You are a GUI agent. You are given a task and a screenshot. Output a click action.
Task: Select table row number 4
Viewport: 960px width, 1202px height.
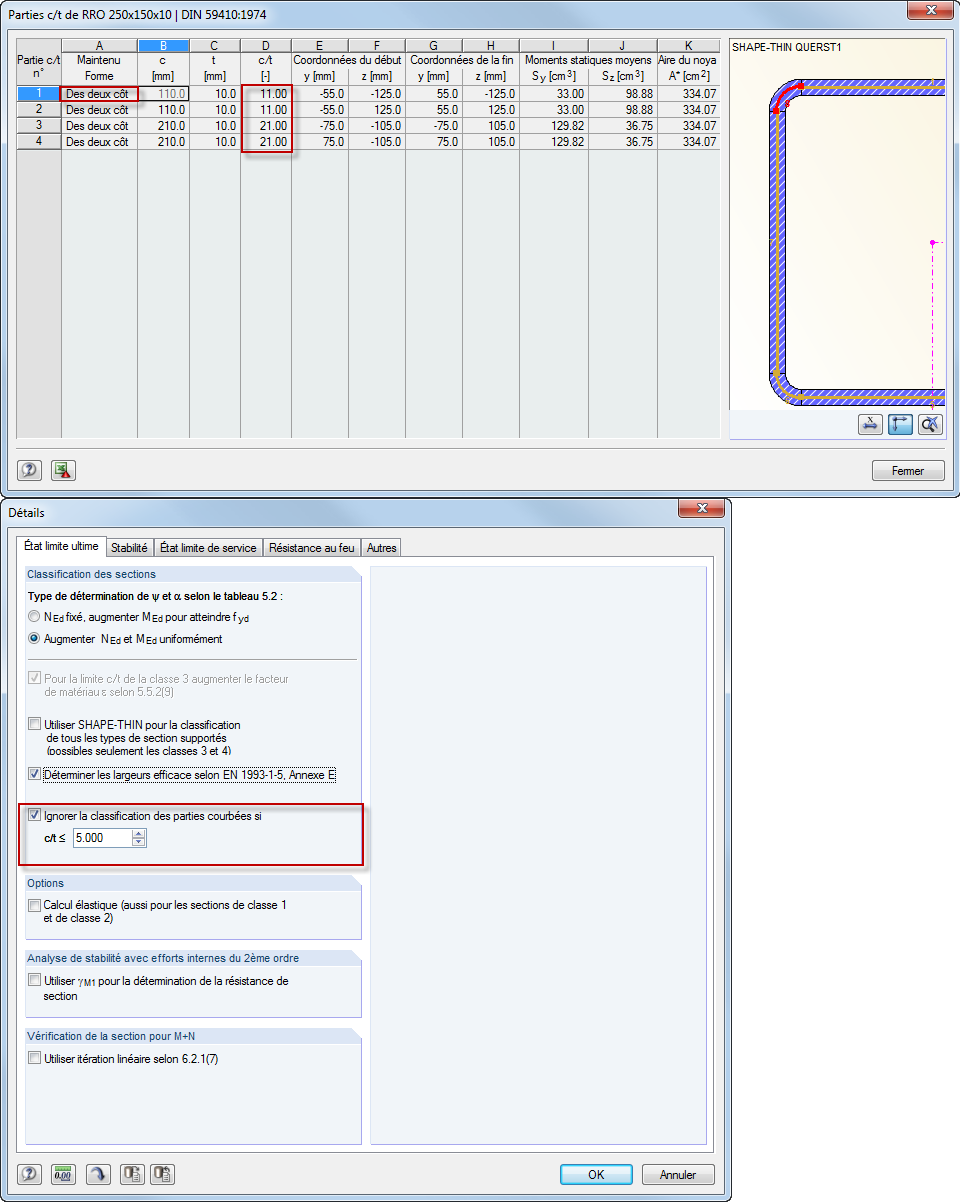click(38, 142)
